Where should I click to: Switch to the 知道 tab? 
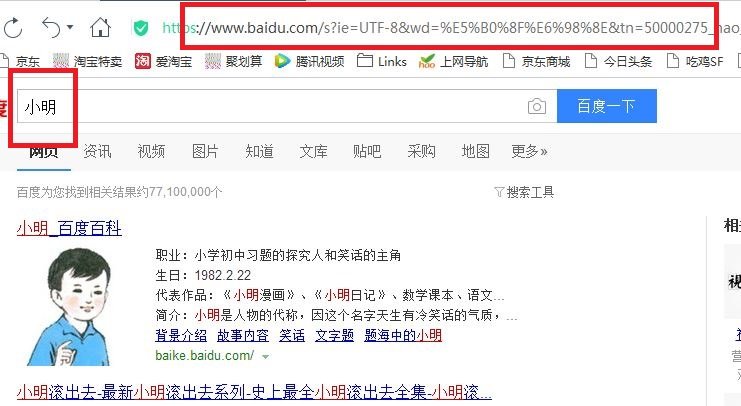259,152
